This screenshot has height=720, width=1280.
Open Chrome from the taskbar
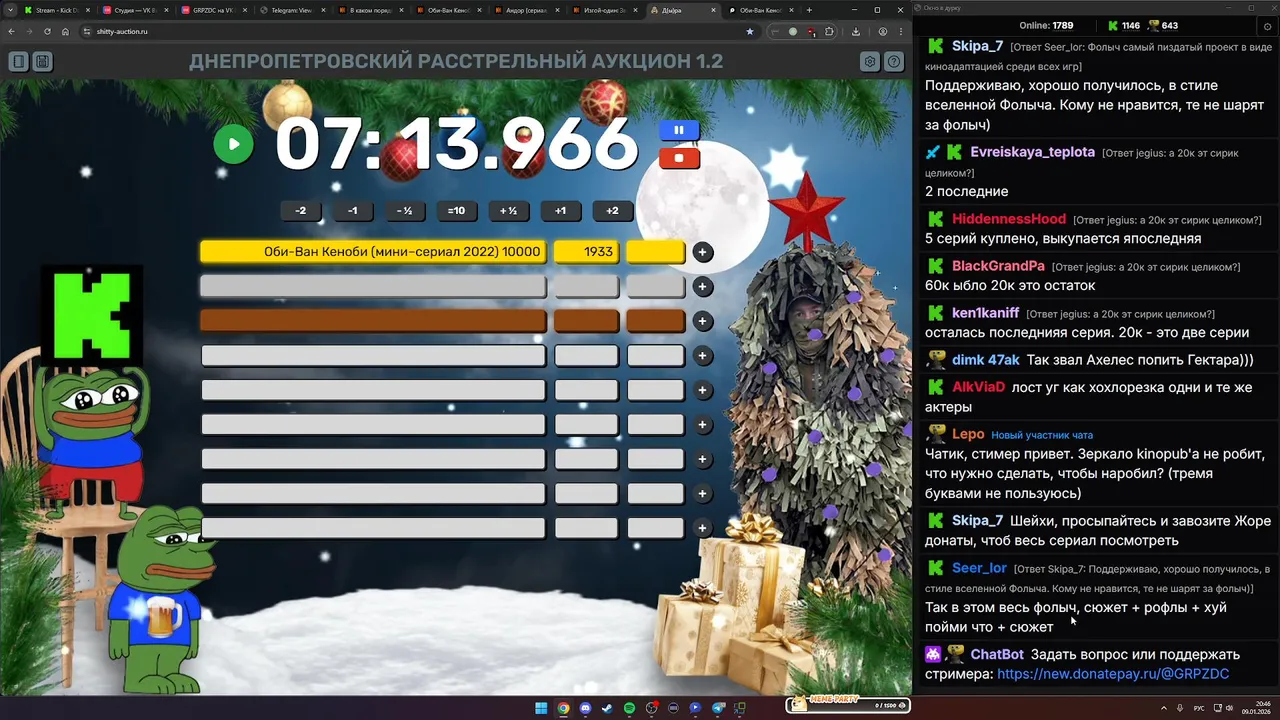point(563,708)
